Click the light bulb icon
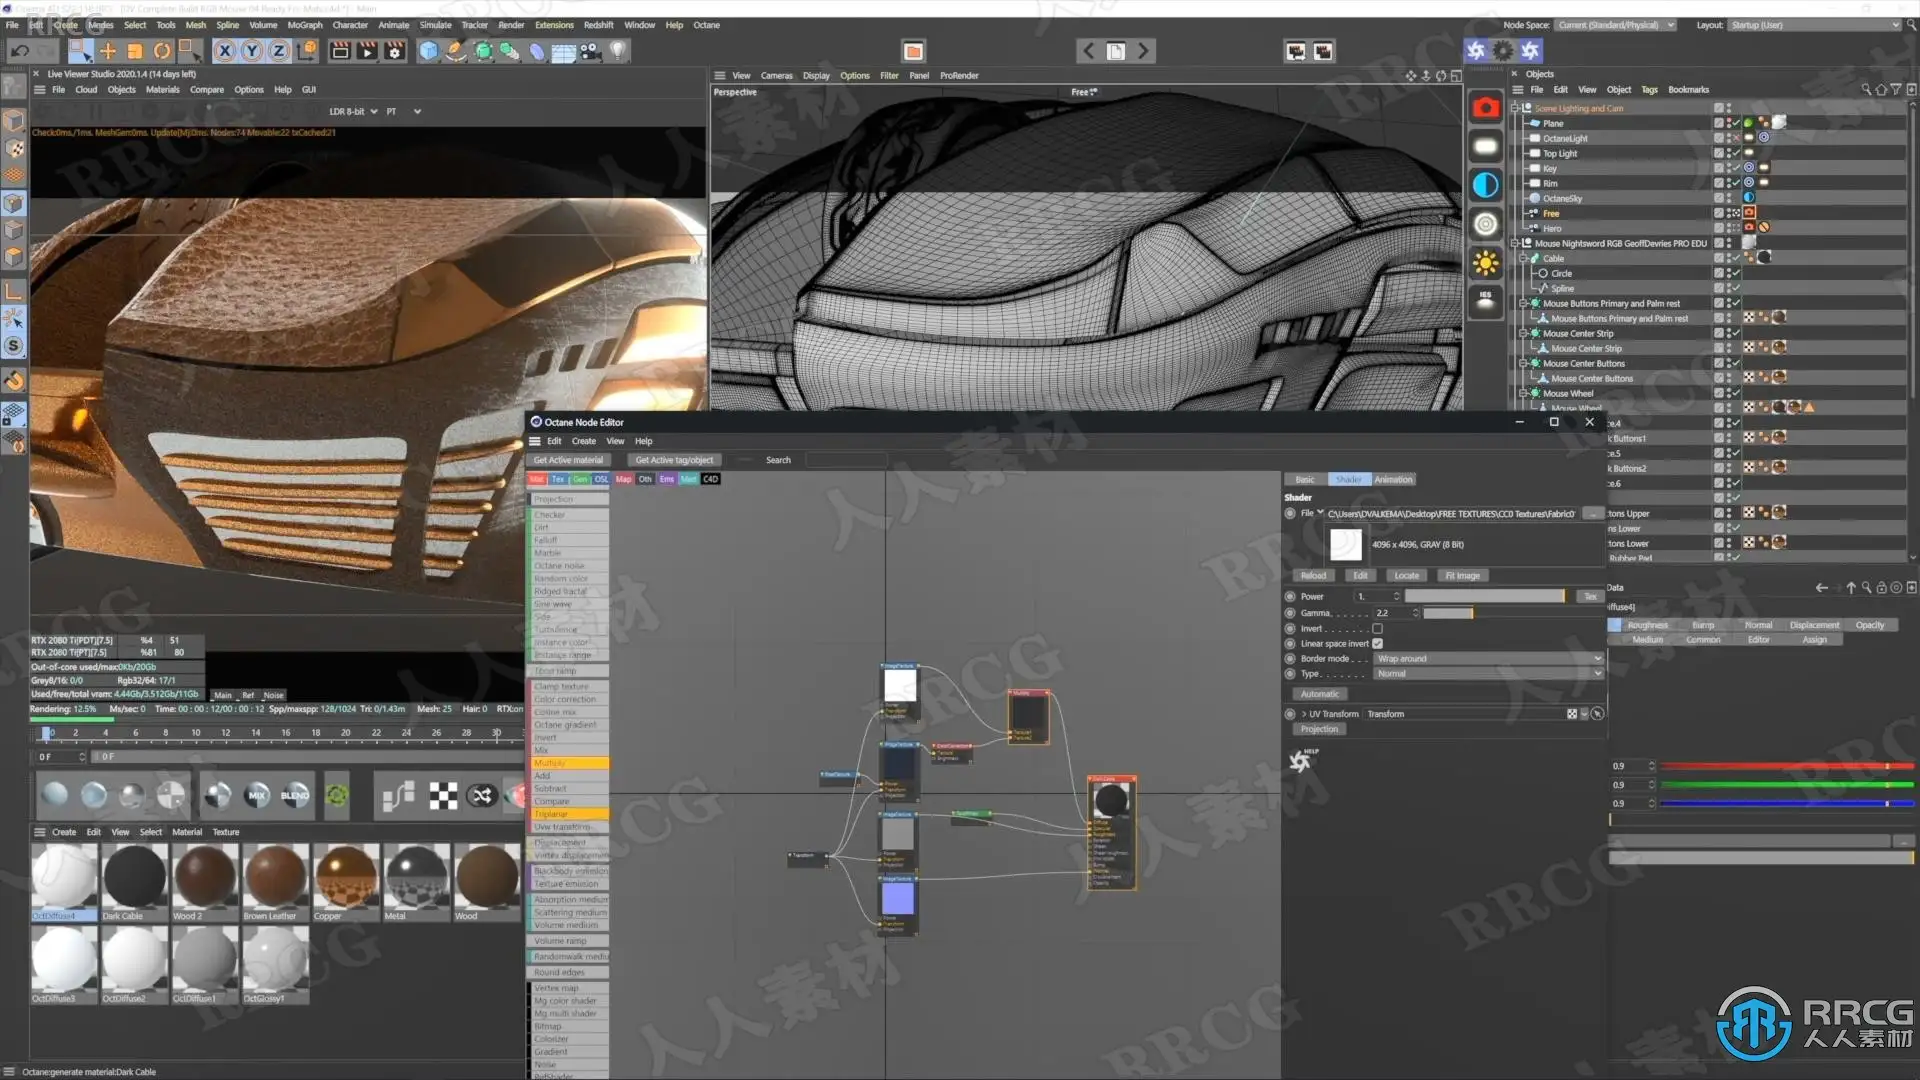1920x1080 pixels. point(618,51)
